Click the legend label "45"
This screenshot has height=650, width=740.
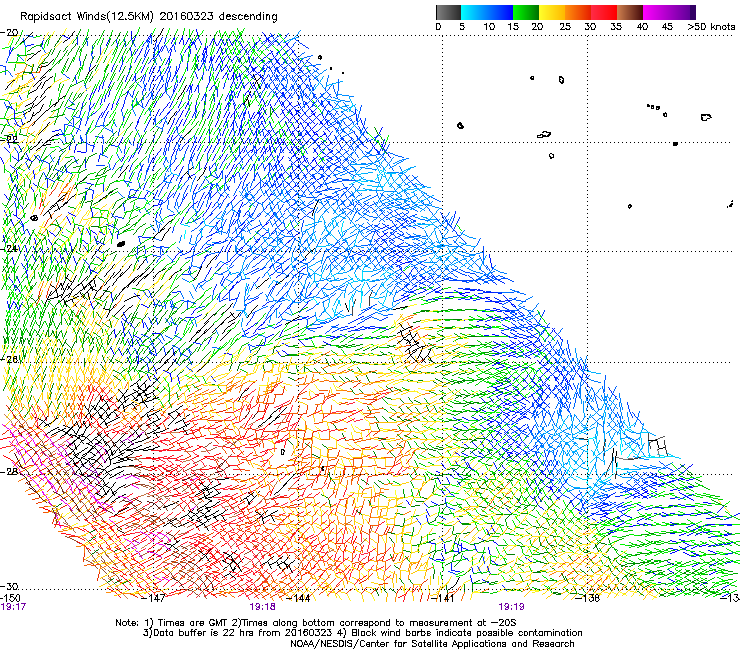[x=667, y=27]
